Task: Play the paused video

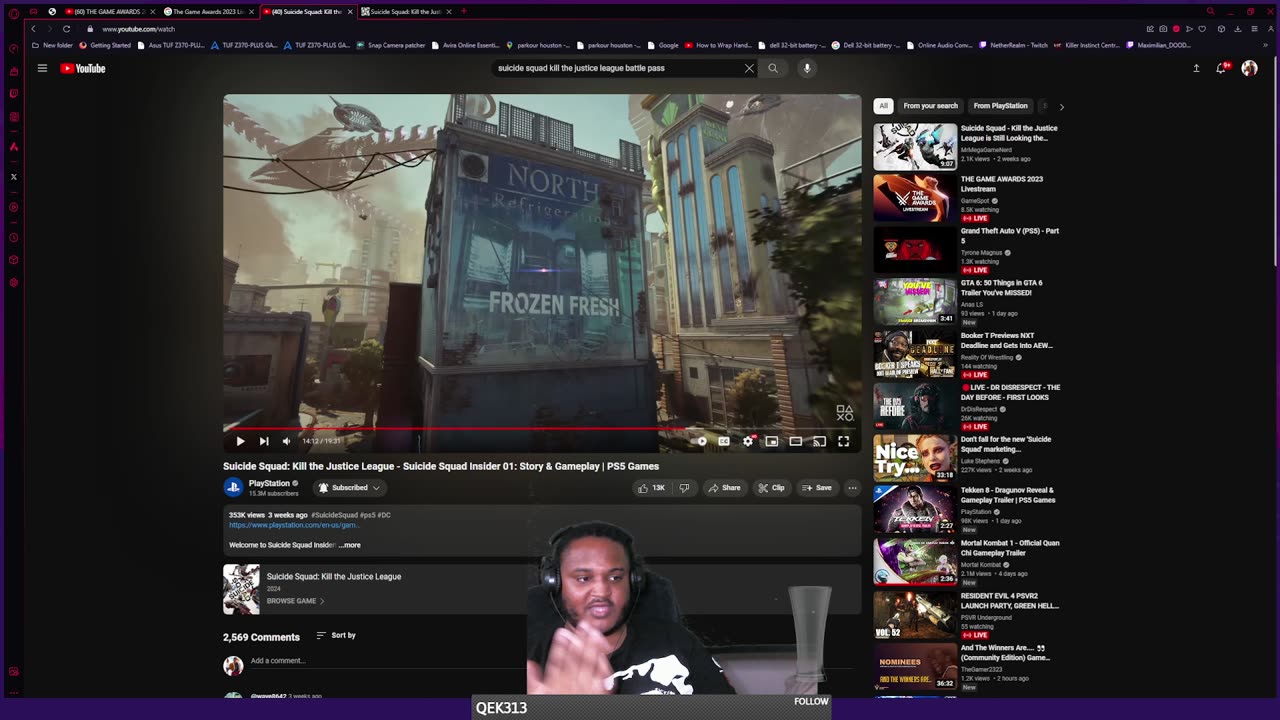Action: coord(240,441)
